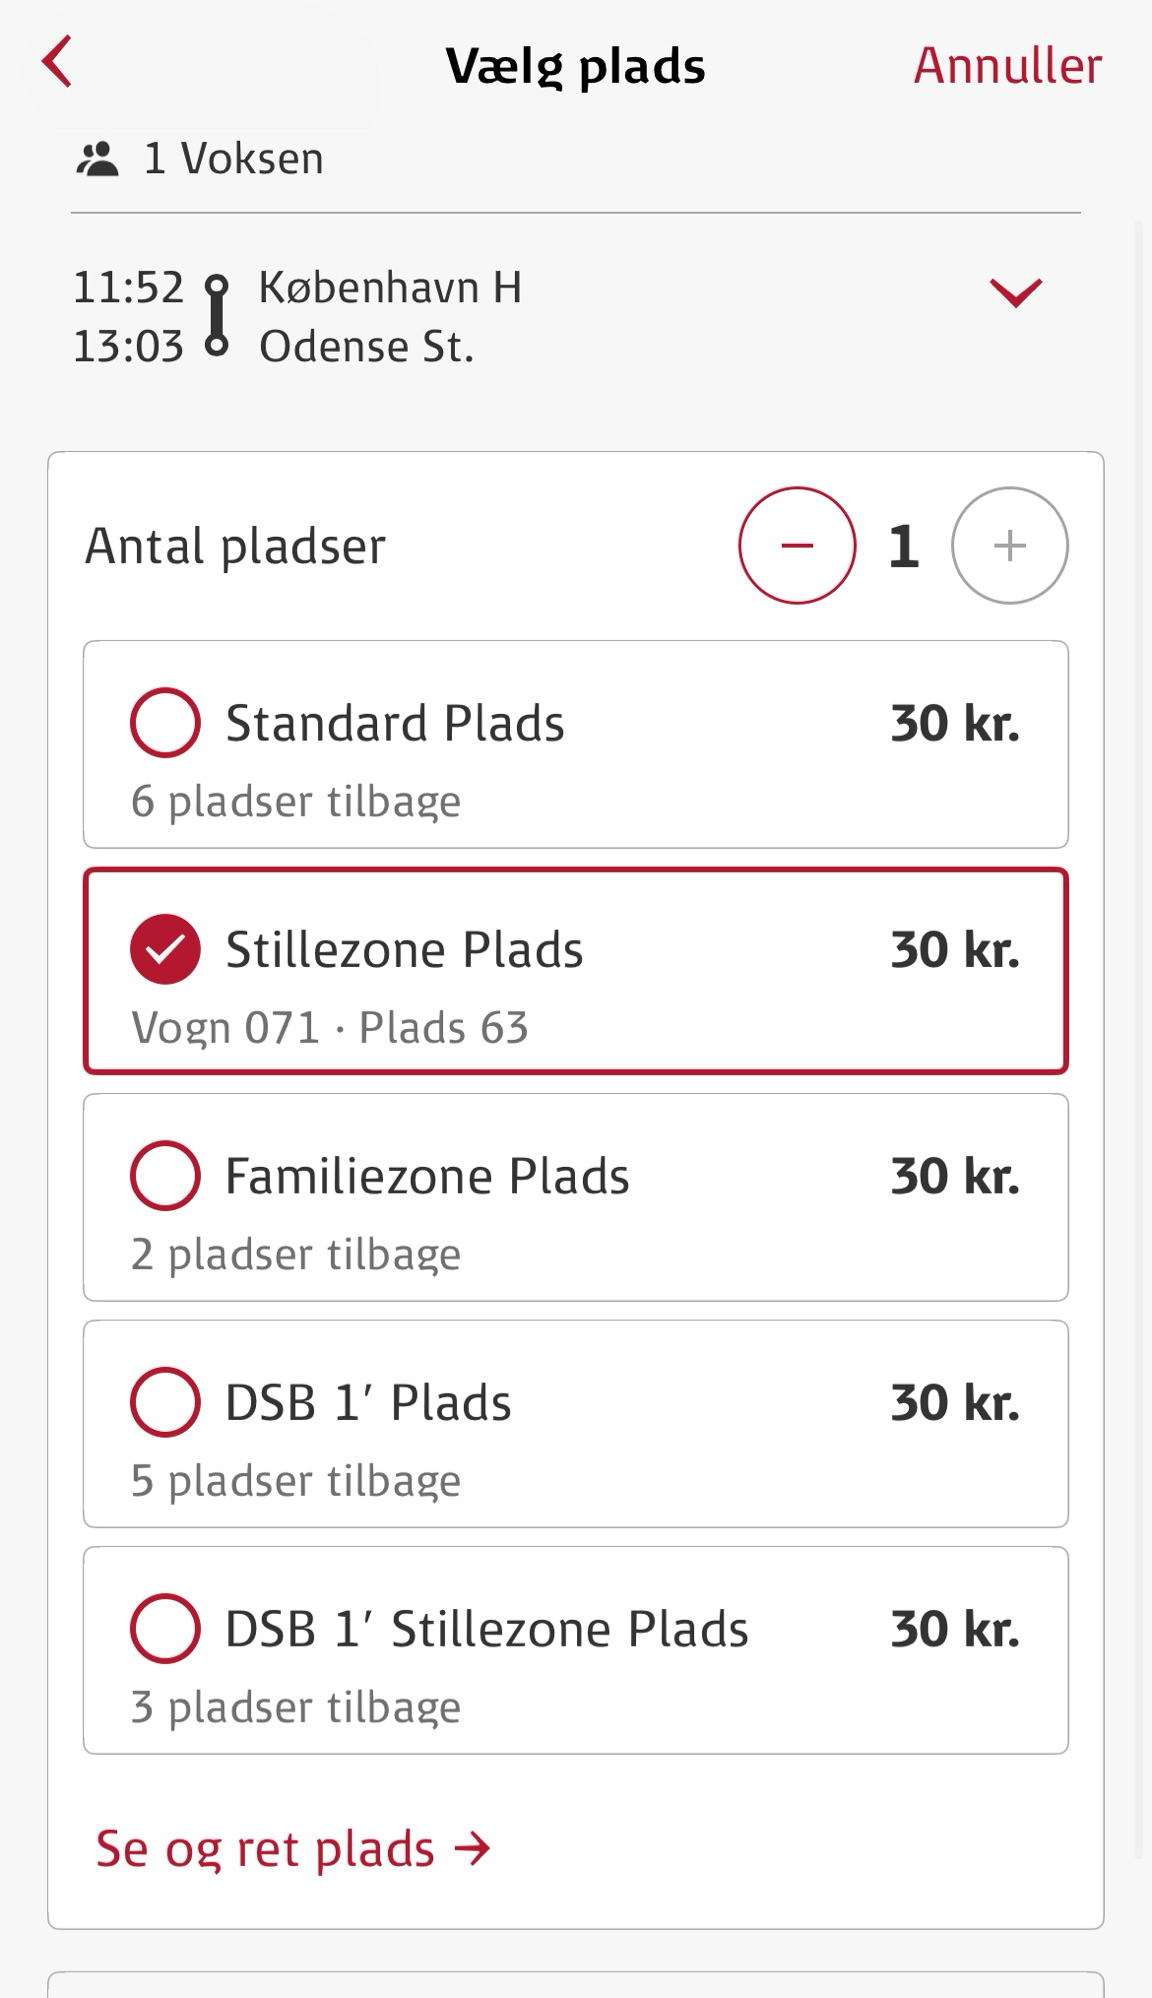Tap the passengers icon beside 1 Voksen
The image size is (1152, 1998).
(x=97, y=159)
